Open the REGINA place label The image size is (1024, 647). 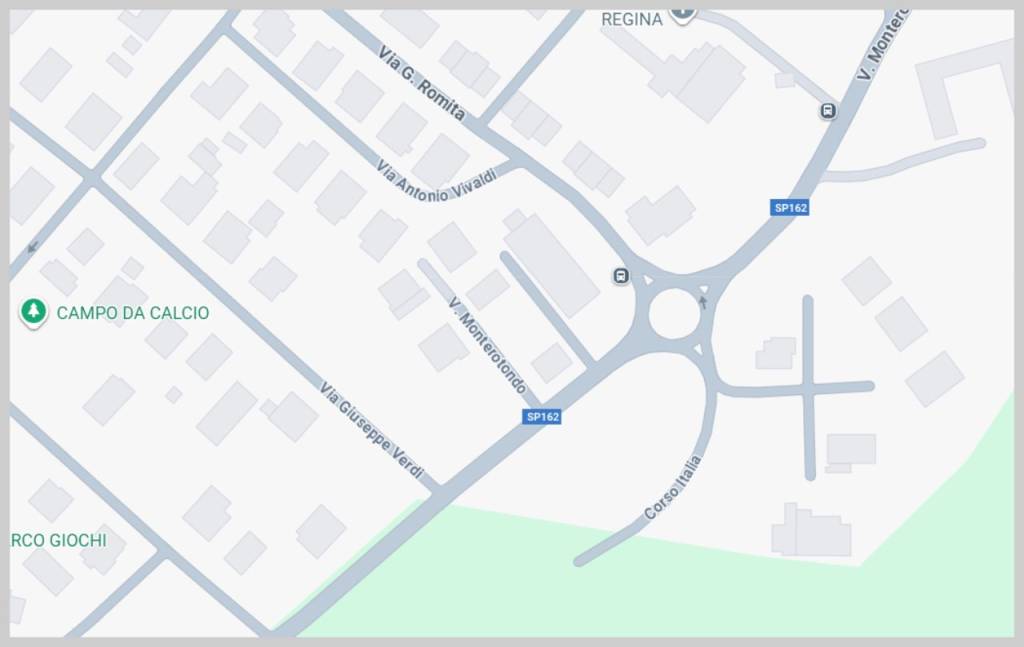[x=632, y=20]
